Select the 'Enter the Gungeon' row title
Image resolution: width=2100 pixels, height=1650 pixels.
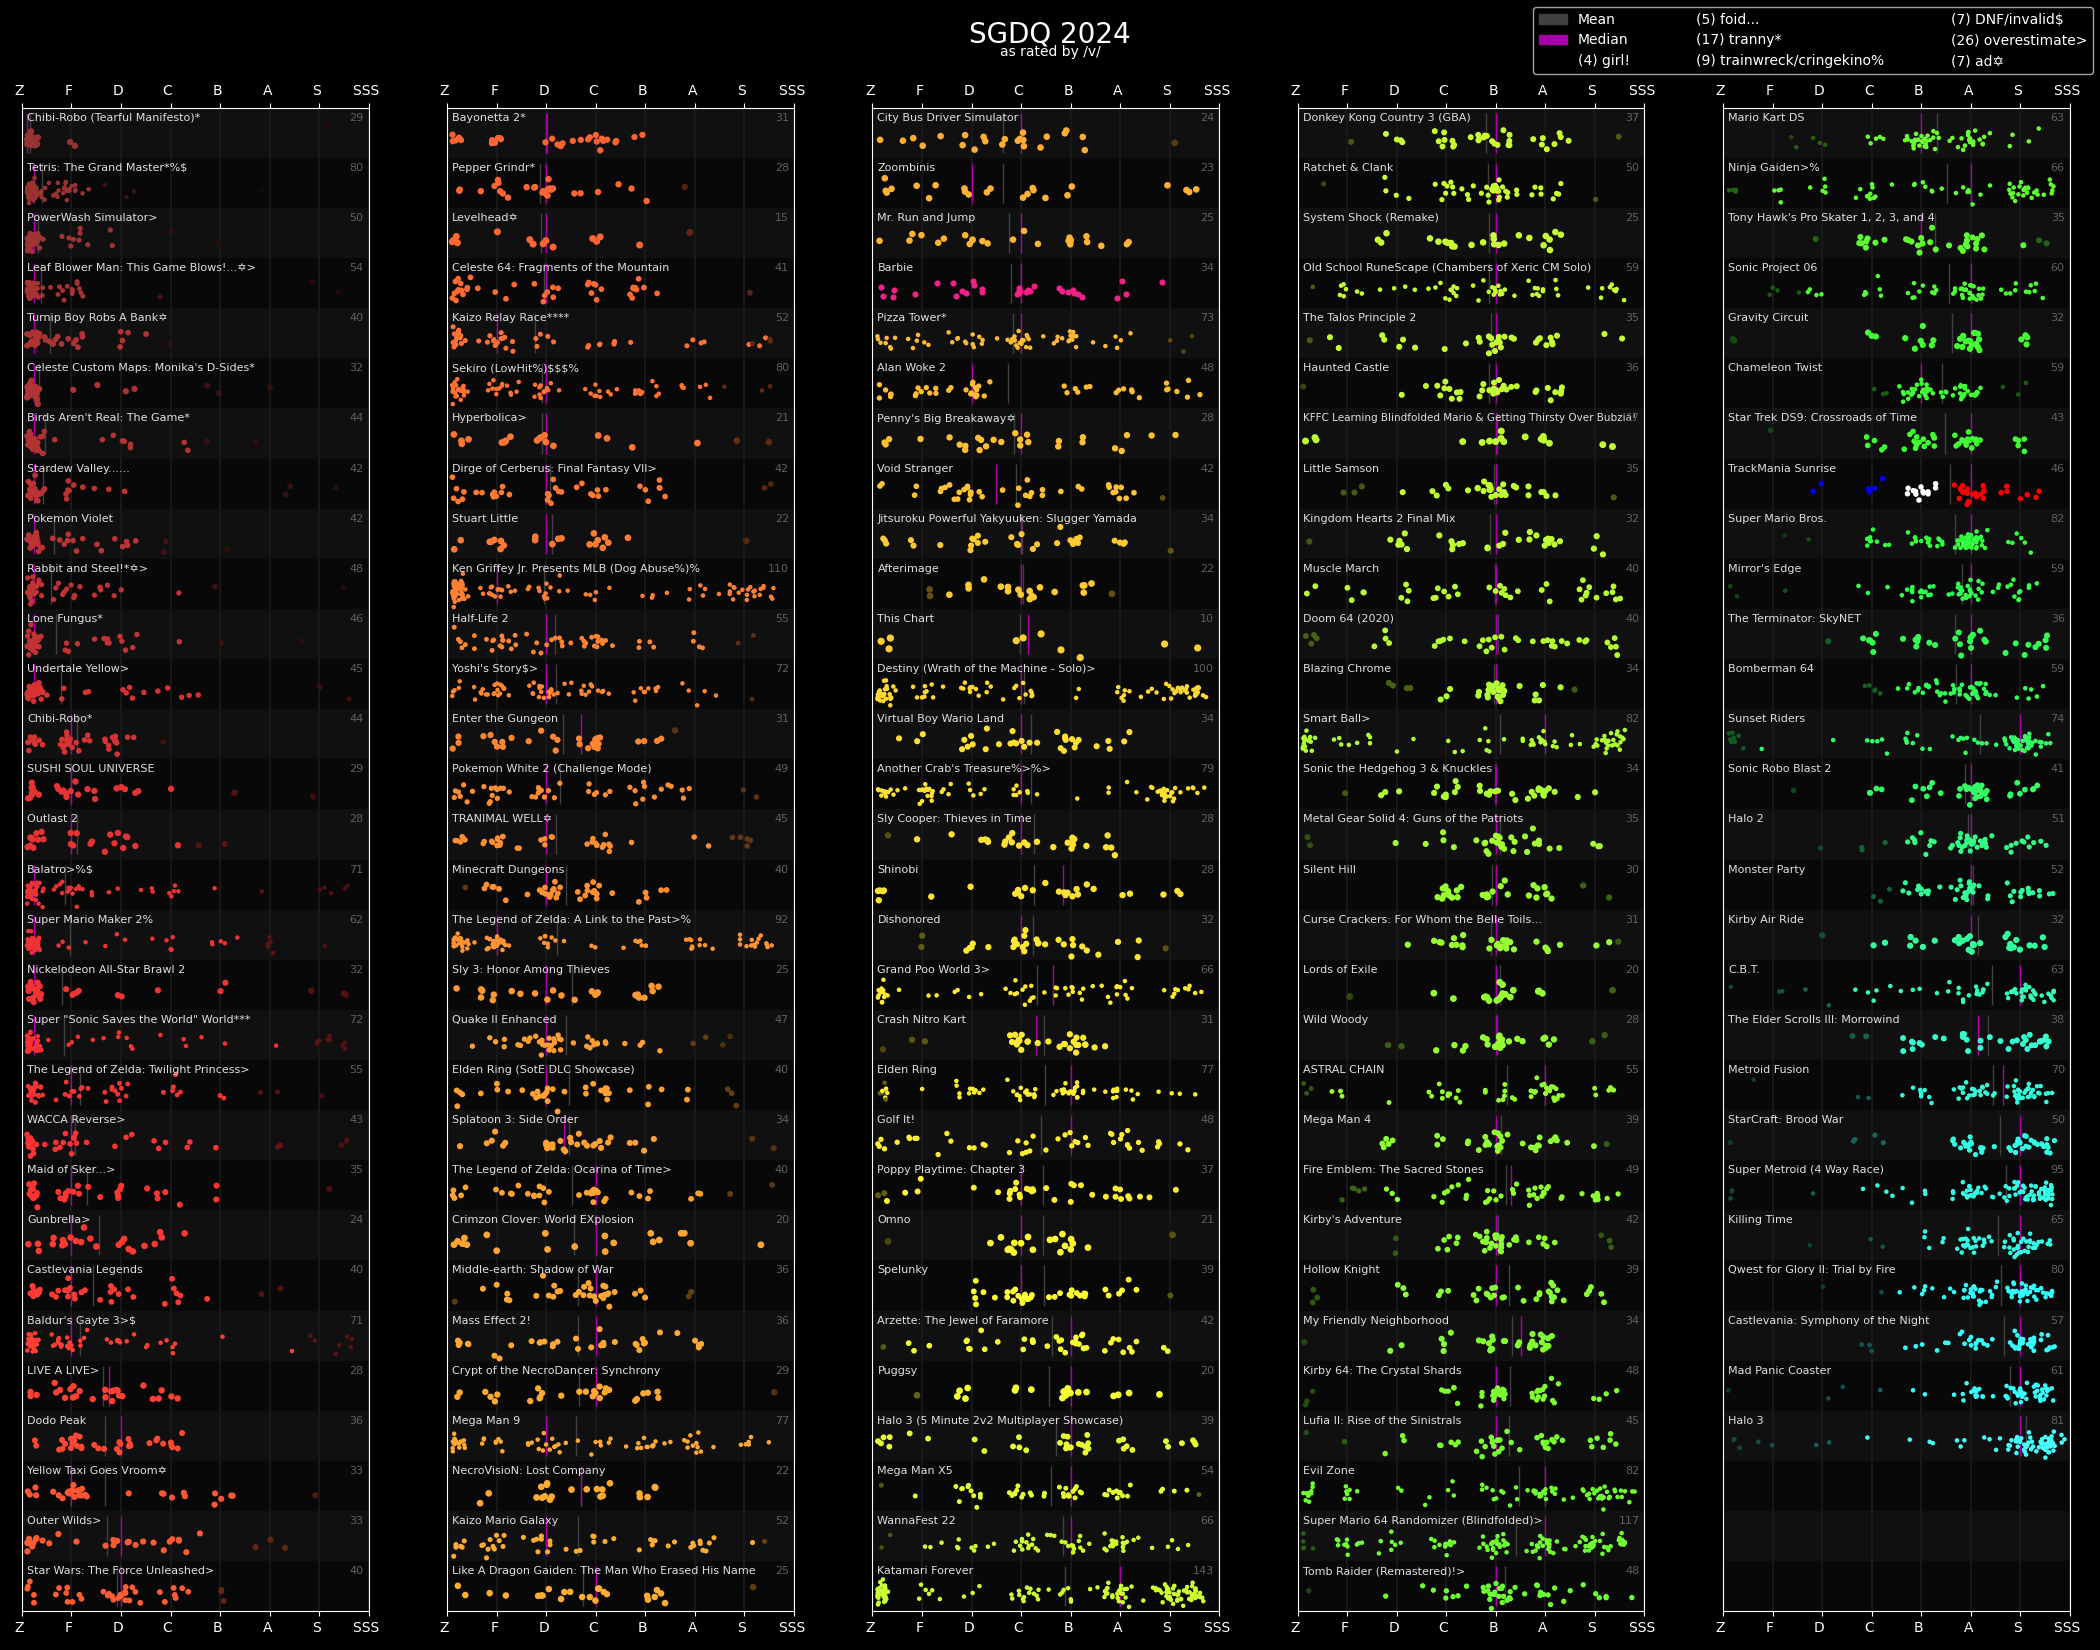505,718
